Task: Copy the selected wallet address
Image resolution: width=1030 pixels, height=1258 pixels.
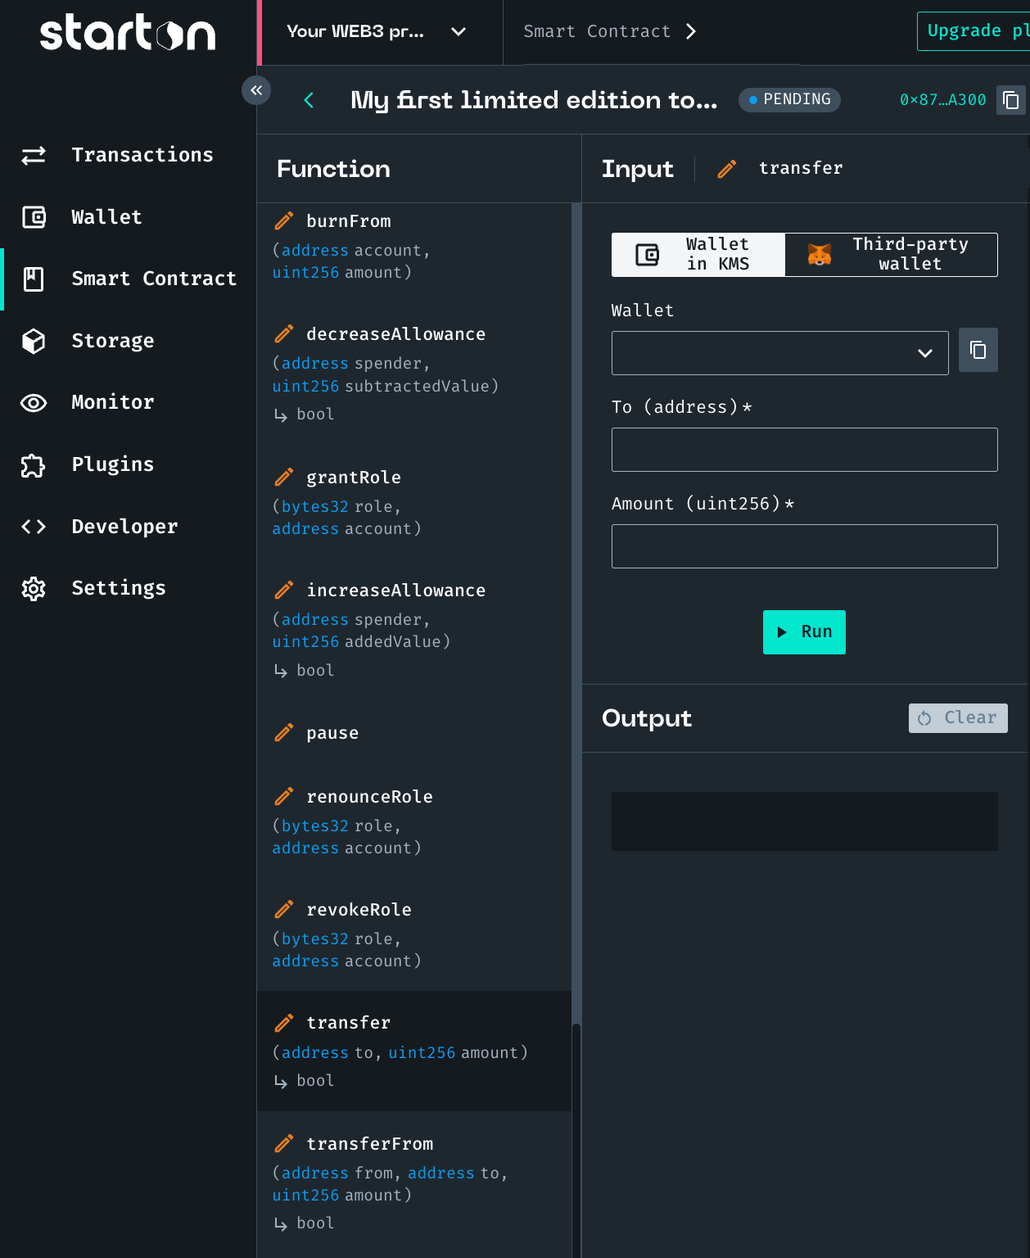Action: [978, 349]
